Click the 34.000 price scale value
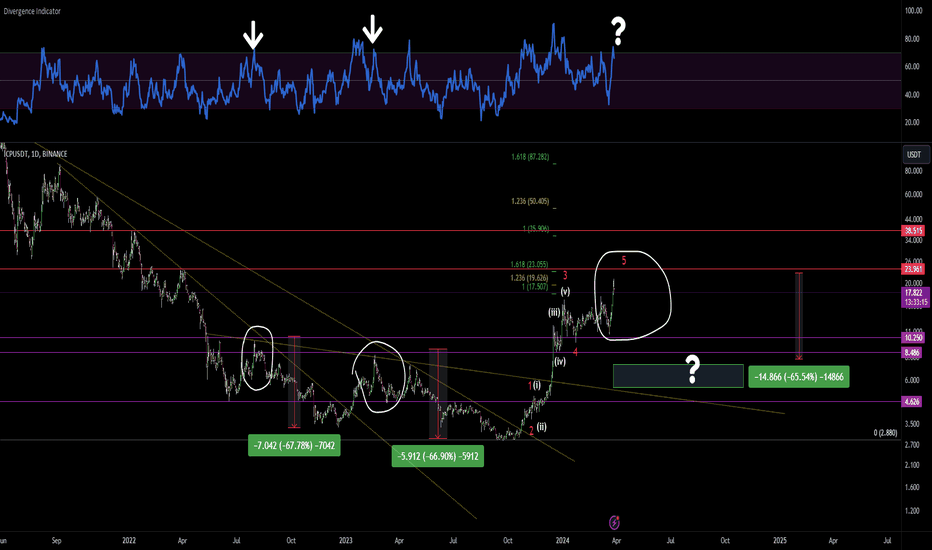Image resolution: width=932 pixels, height=550 pixels. click(x=914, y=241)
